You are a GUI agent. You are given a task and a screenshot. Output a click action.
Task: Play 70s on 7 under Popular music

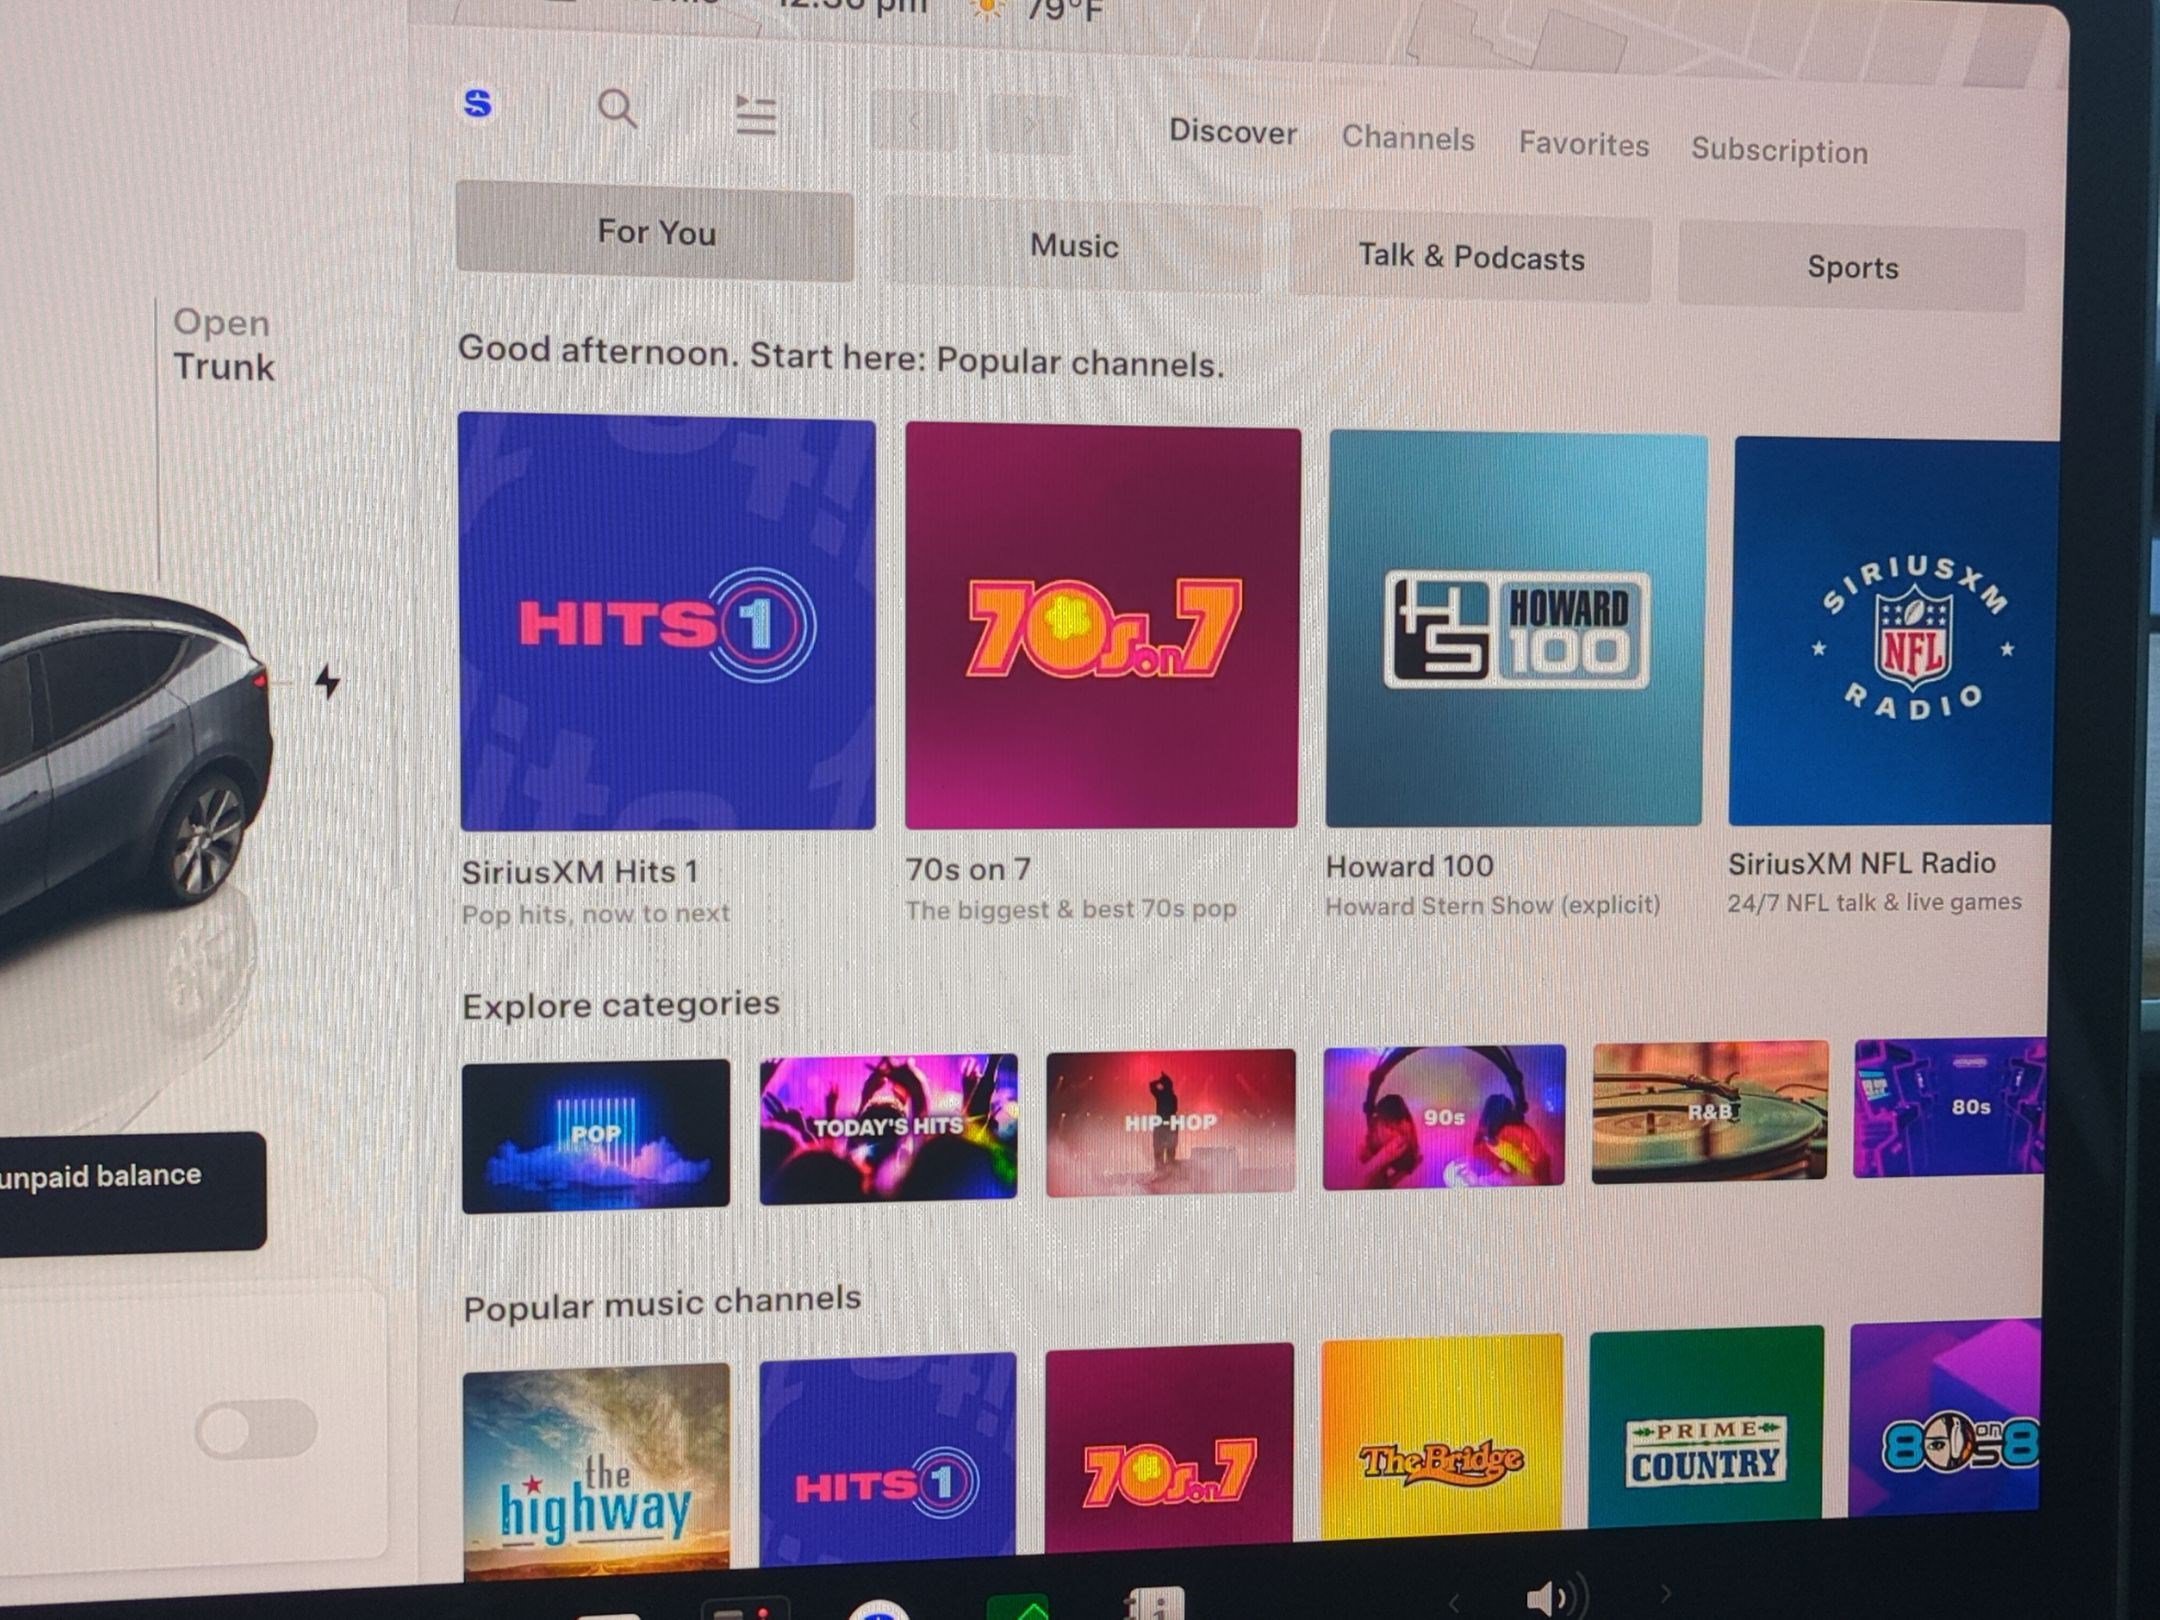(1170, 1447)
